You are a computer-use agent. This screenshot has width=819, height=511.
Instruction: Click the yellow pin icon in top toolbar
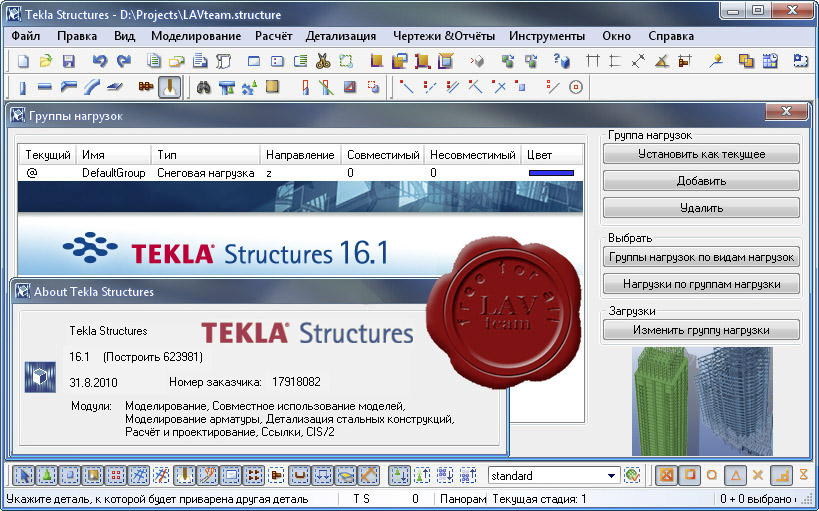click(x=717, y=62)
